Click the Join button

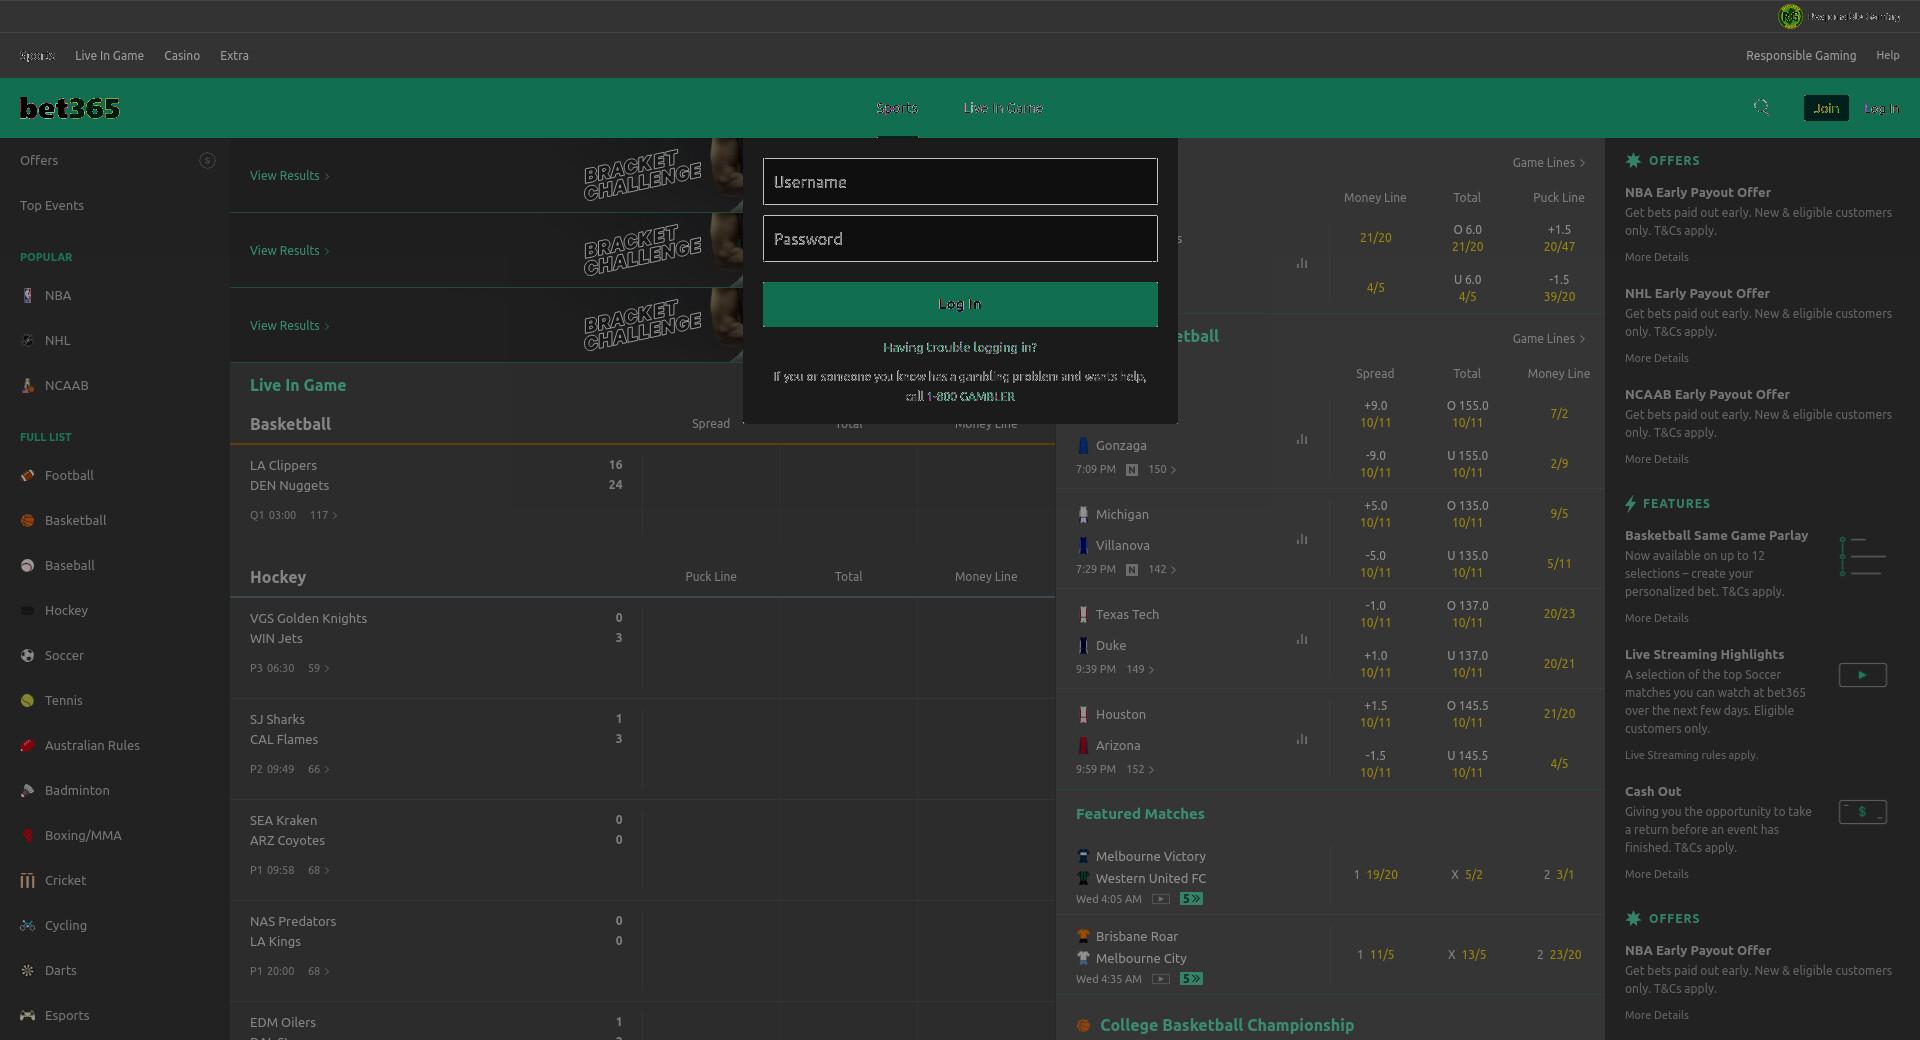point(1826,108)
